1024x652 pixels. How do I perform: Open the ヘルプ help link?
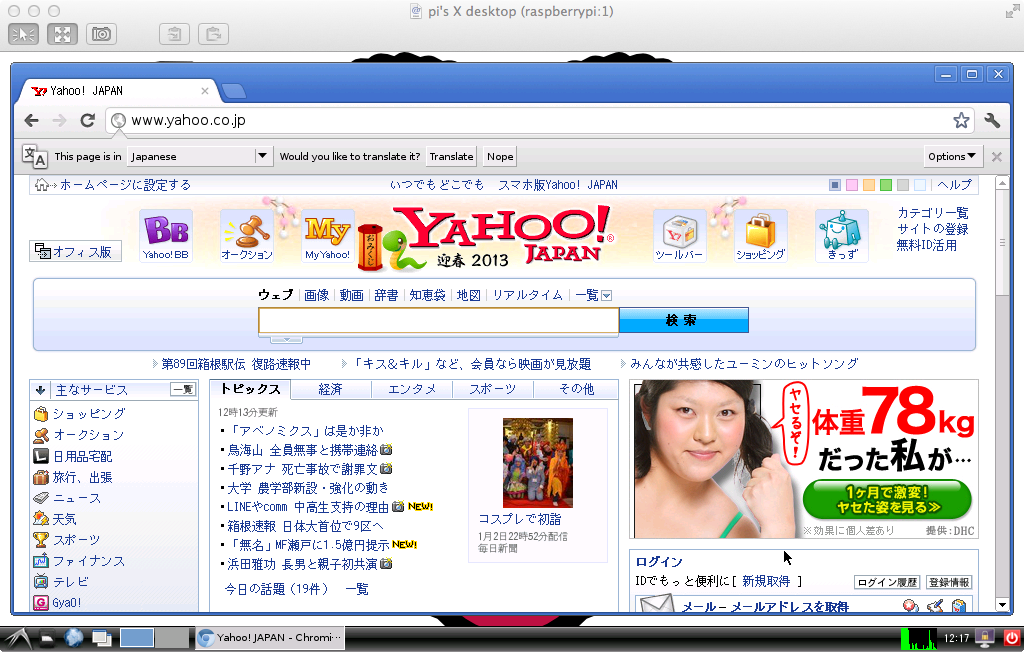coord(955,185)
